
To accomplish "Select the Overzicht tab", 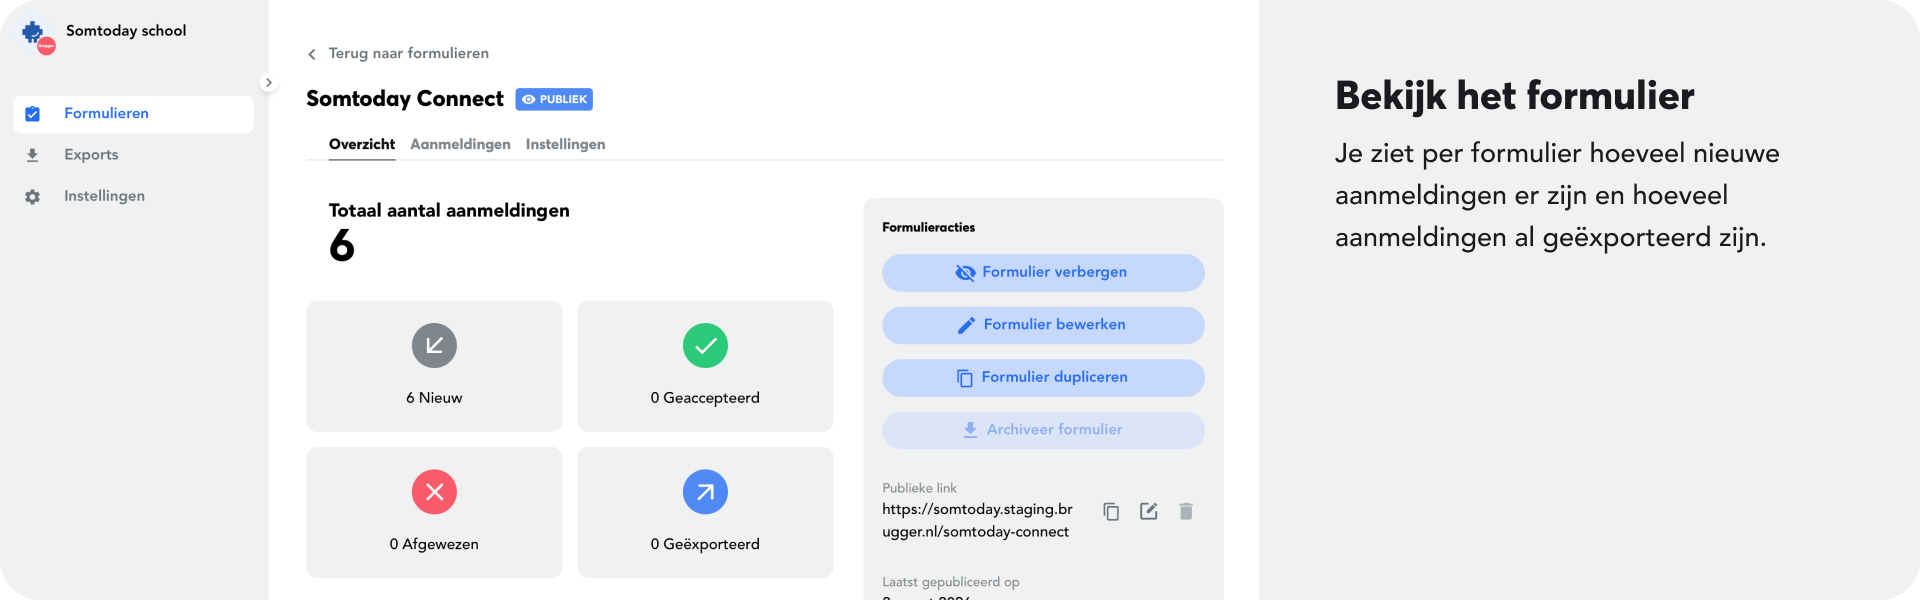I will 362,144.
